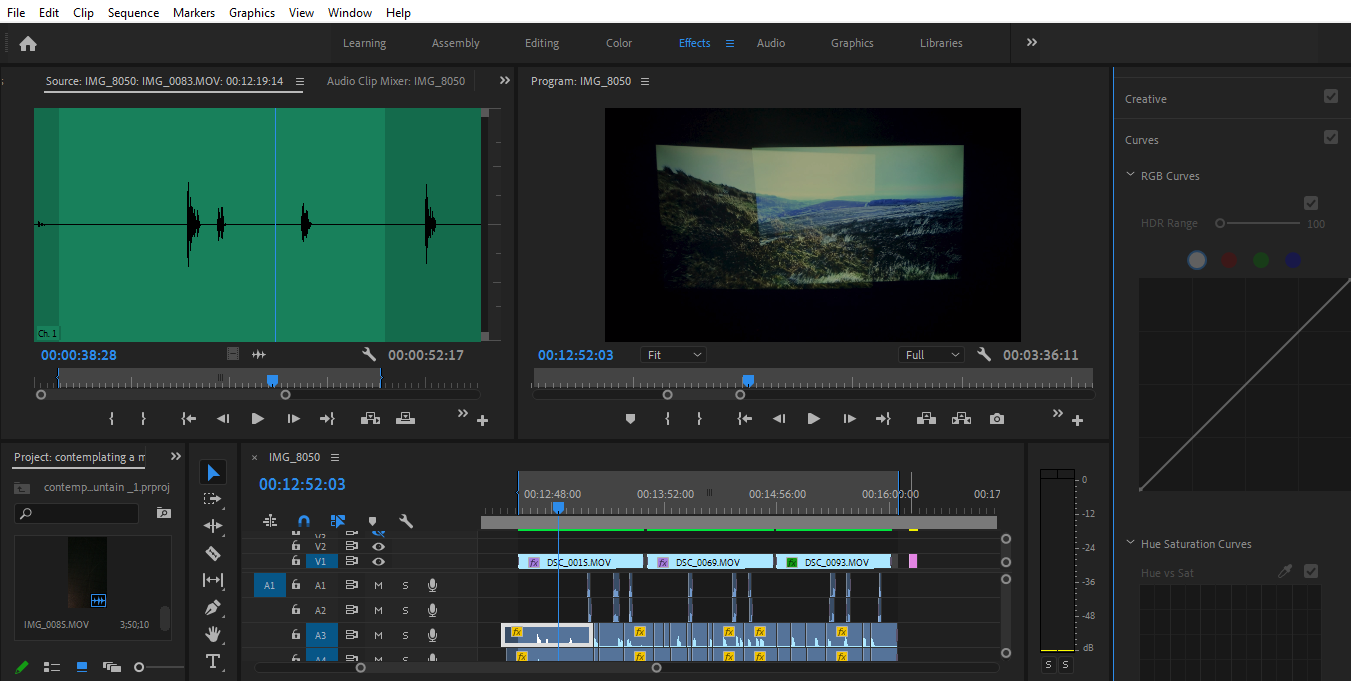This screenshot has height=681, width=1351.
Task: Uncheck the Creative section checkbox
Action: (1330, 97)
